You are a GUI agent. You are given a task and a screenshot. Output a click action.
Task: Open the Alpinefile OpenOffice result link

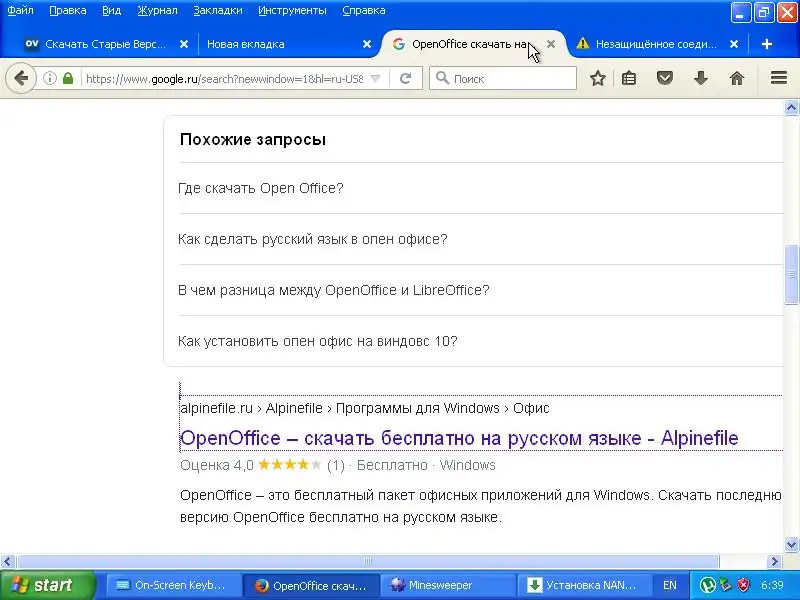(x=459, y=438)
